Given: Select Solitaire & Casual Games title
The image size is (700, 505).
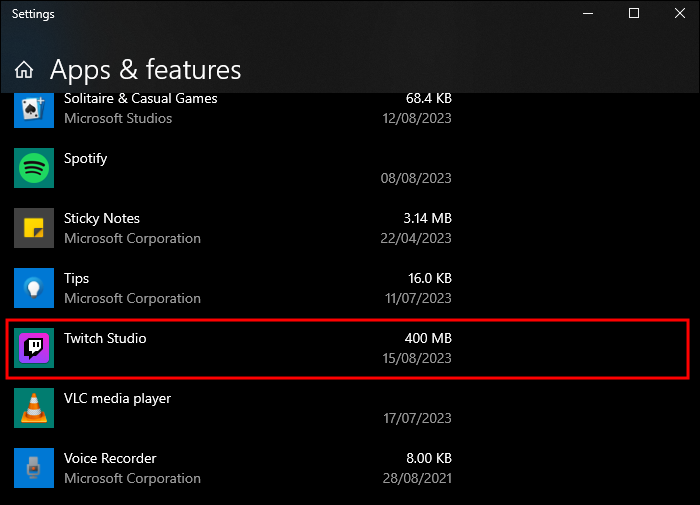Looking at the screenshot, I should 140,99.
